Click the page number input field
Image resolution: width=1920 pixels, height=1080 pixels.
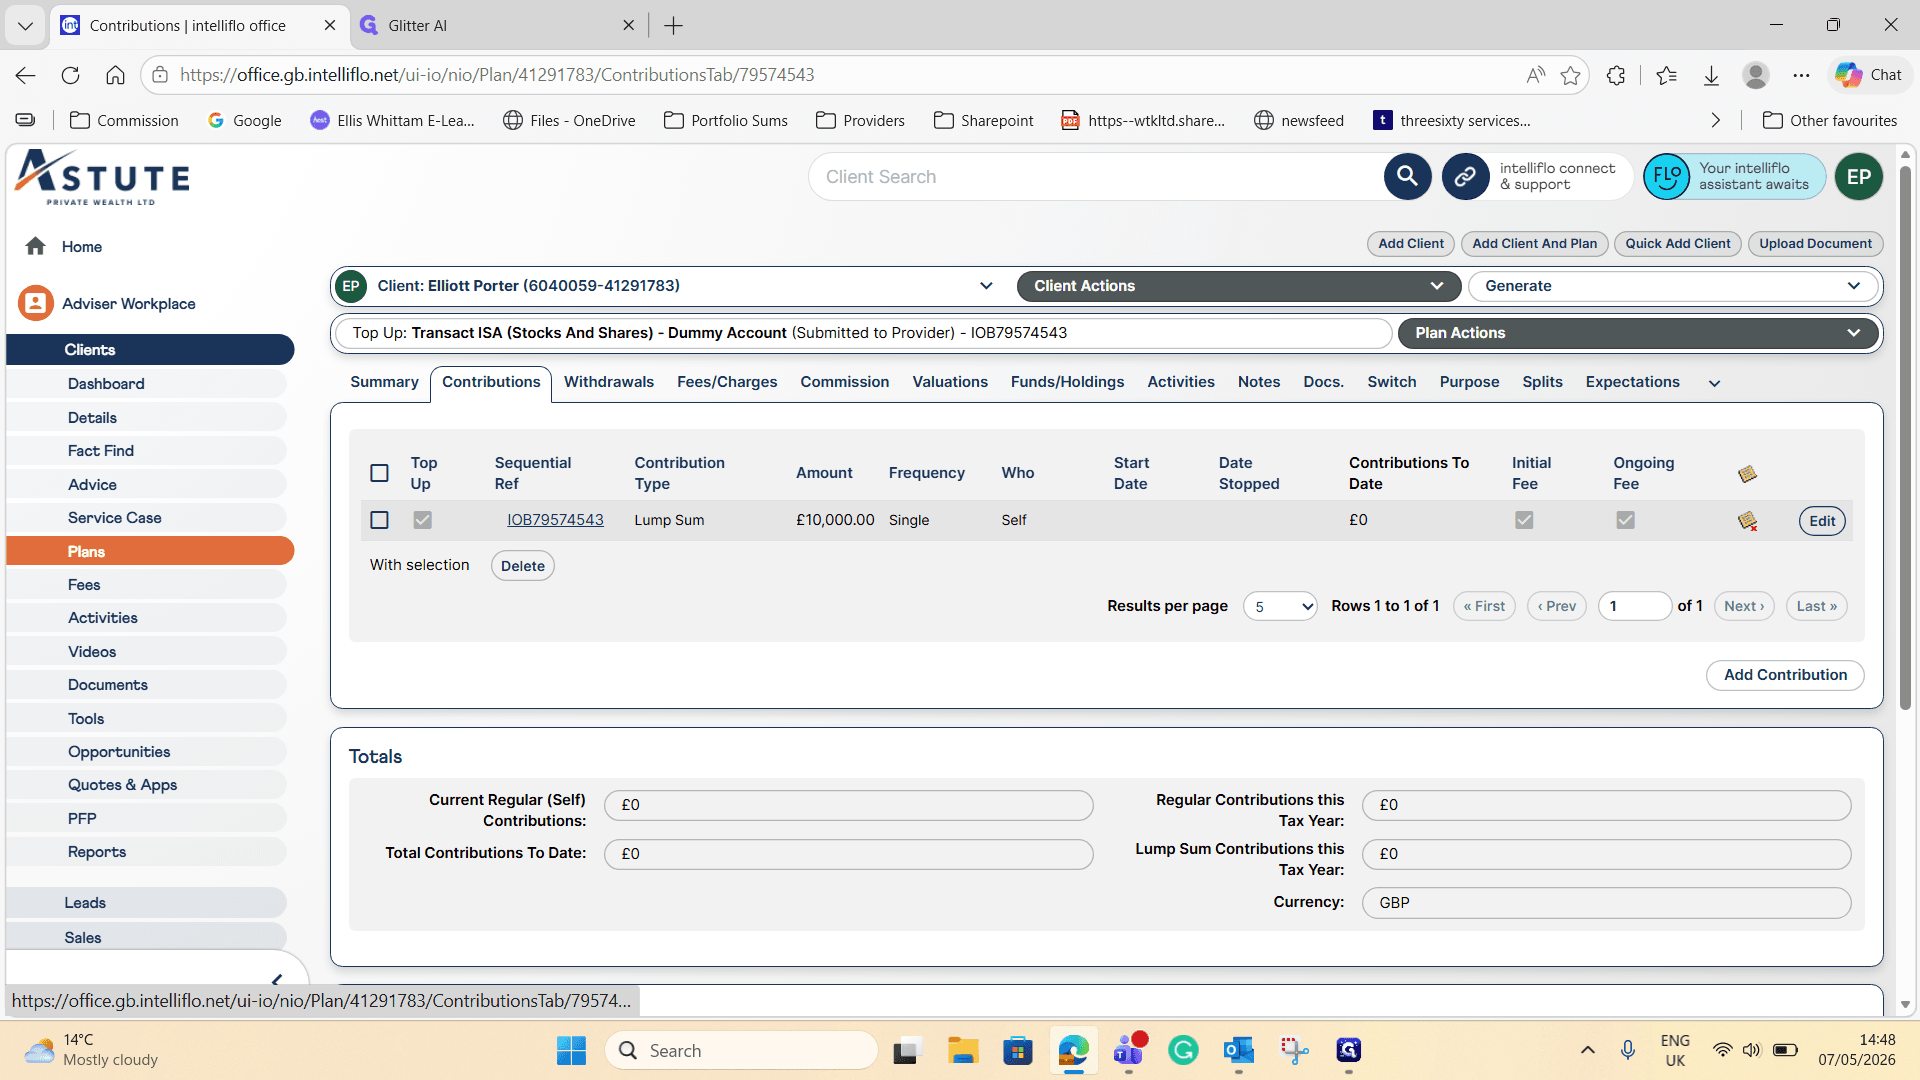(x=1634, y=606)
